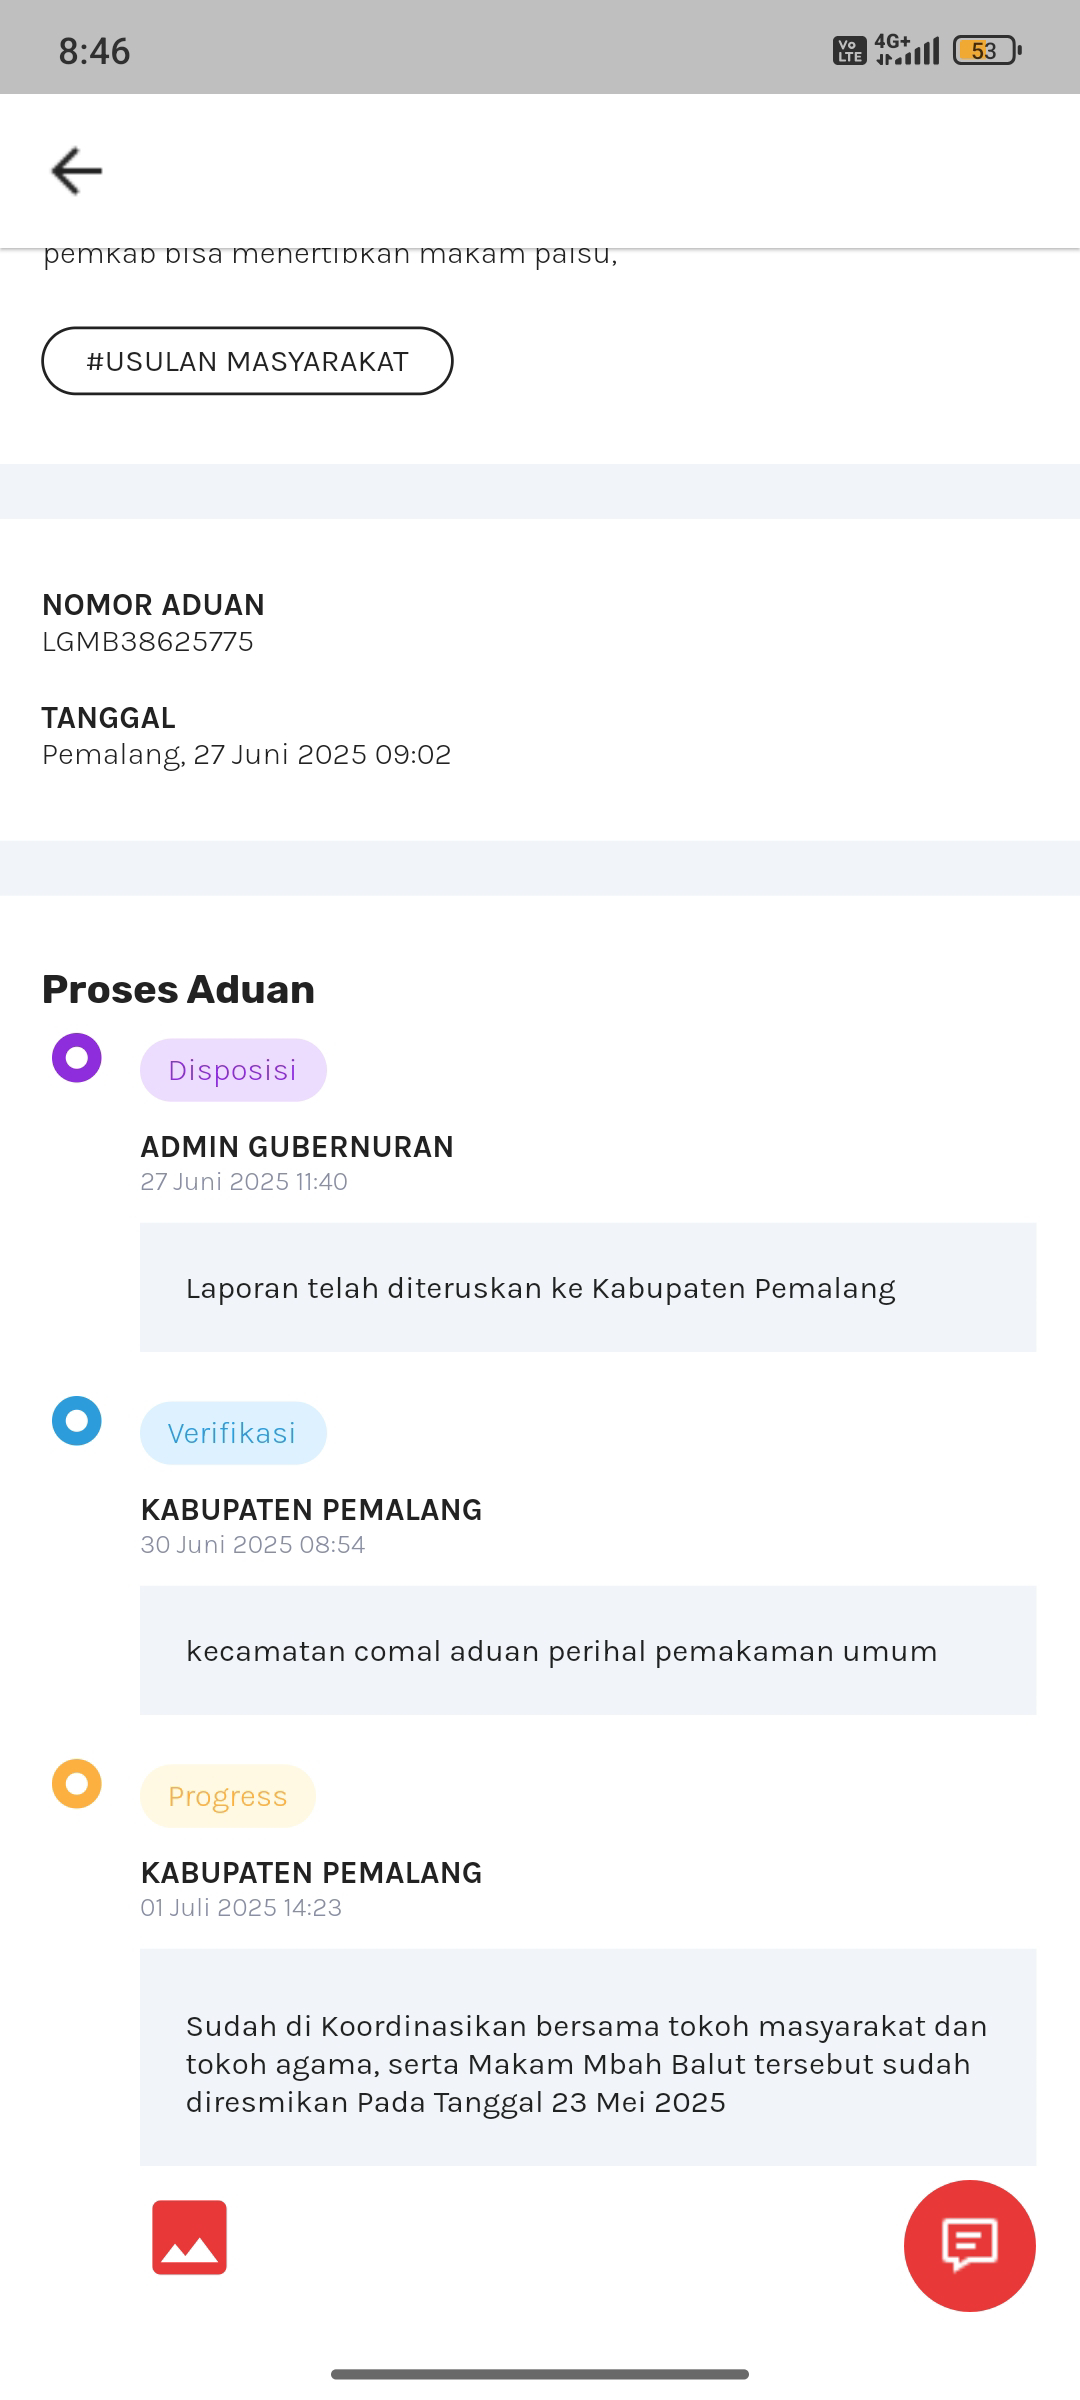
Task: Tap KABUPATEN PEMALANG under Verifikasi
Action: (311, 1509)
